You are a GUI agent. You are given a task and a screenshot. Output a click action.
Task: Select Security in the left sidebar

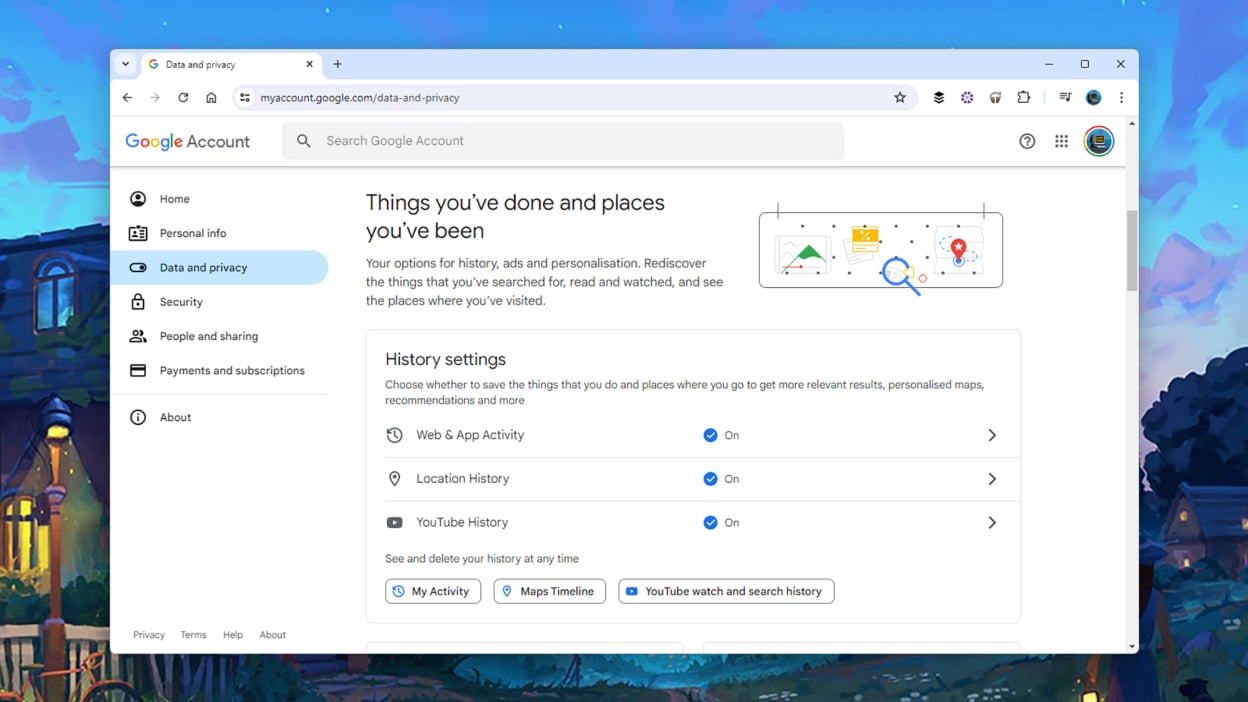click(x=181, y=302)
